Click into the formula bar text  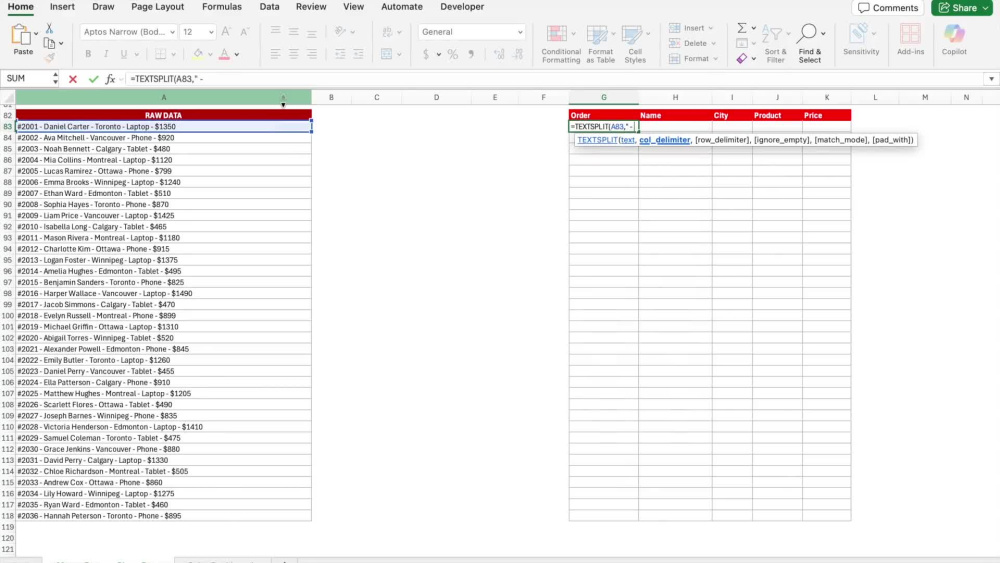coord(166,79)
